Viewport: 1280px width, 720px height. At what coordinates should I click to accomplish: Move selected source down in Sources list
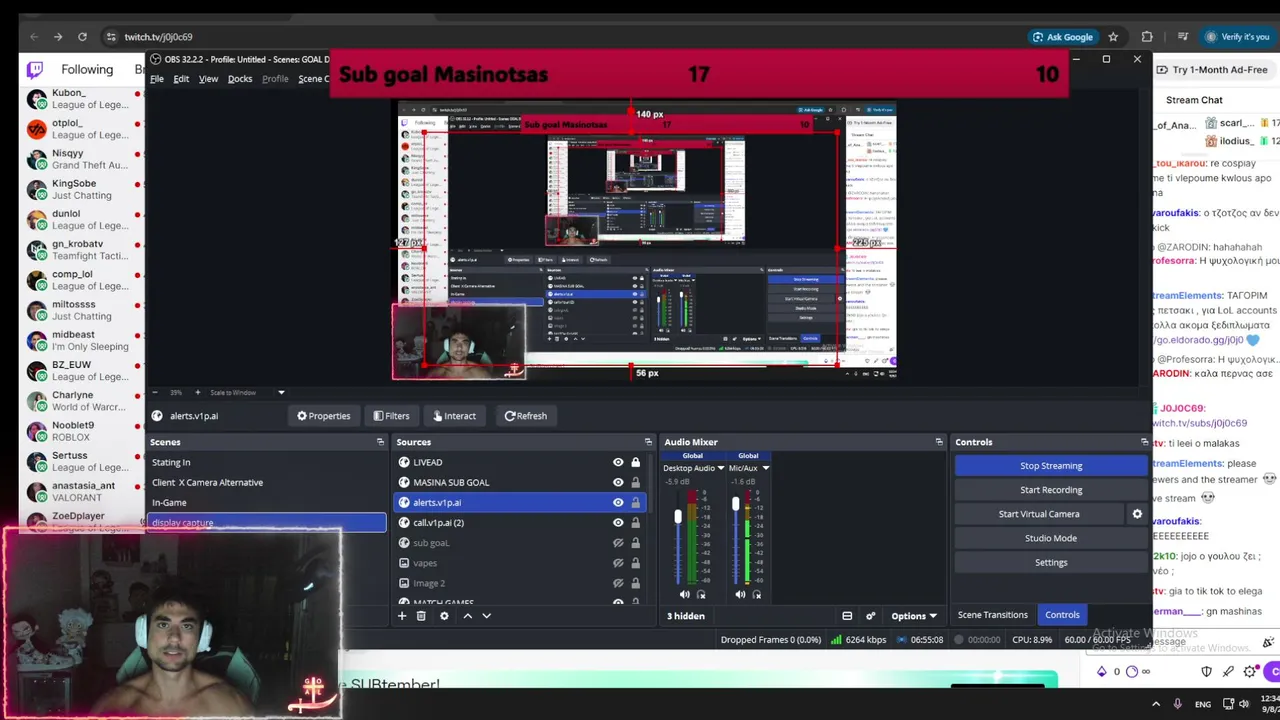point(486,616)
